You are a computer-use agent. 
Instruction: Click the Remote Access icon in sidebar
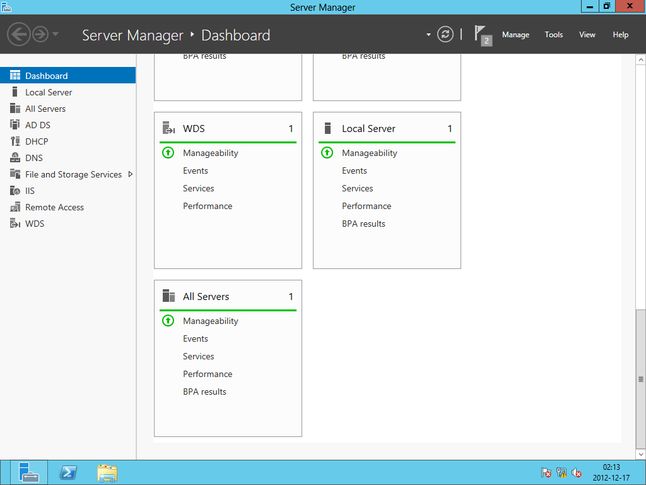[15, 207]
